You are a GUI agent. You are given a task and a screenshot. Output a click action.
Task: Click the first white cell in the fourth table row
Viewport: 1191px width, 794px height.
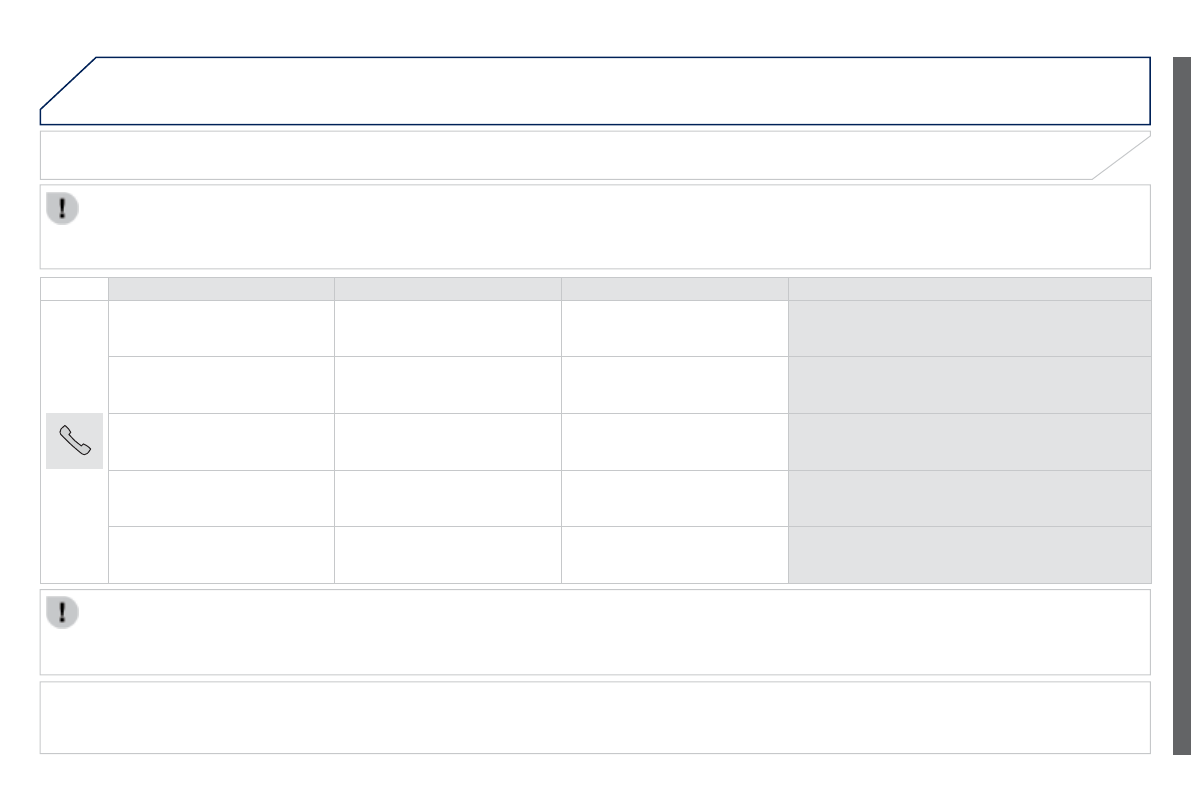click(x=221, y=498)
